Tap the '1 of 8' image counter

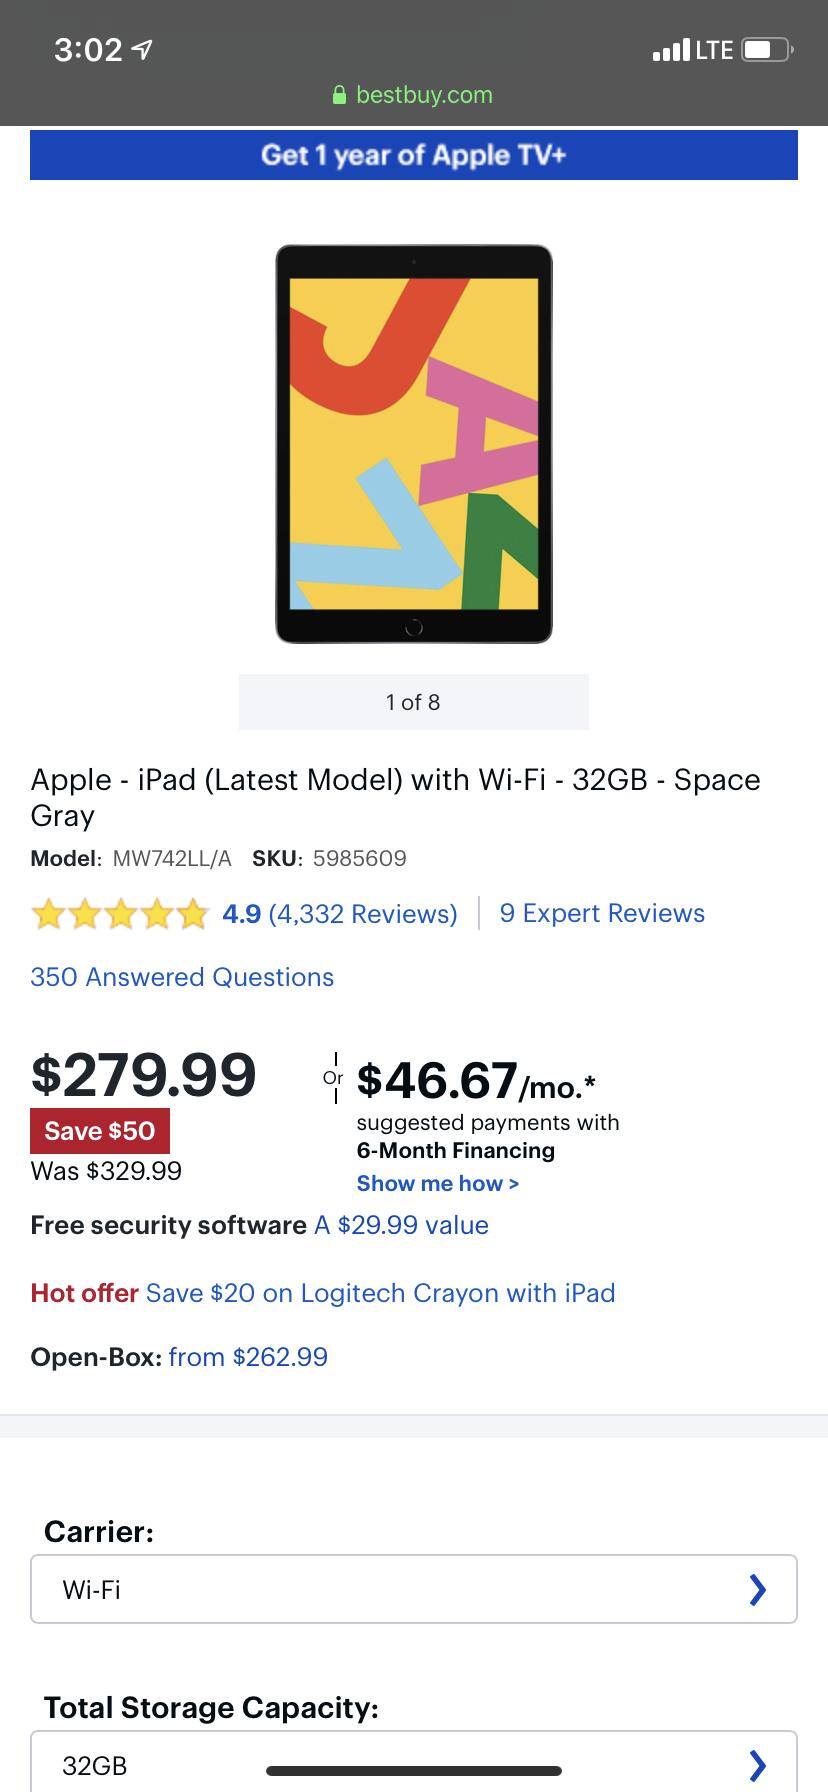click(413, 702)
